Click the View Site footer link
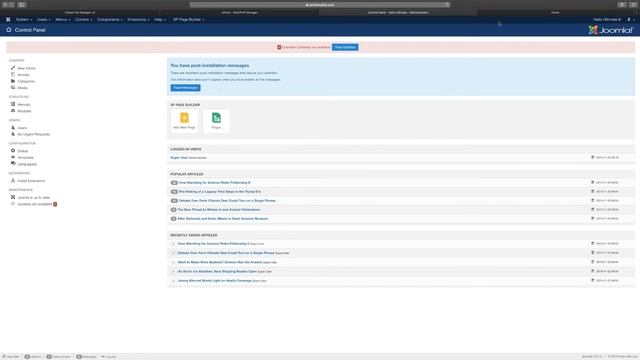The height and width of the screenshot is (360, 640). [11, 357]
